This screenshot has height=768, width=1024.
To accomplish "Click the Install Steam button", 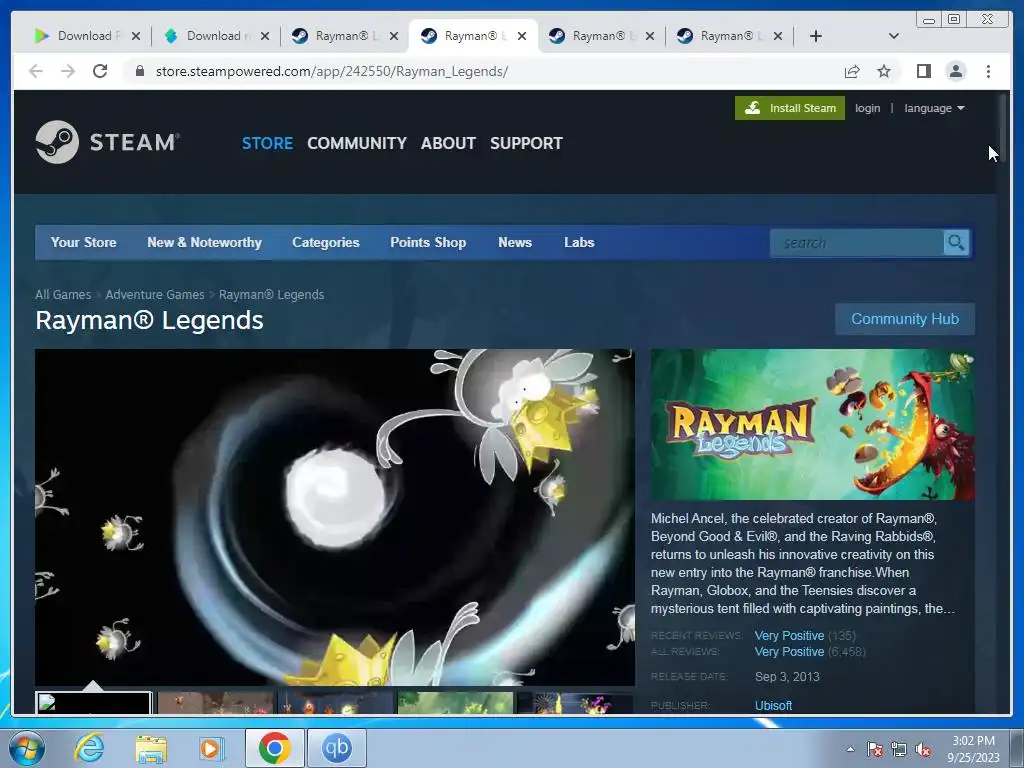I will [790, 108].
